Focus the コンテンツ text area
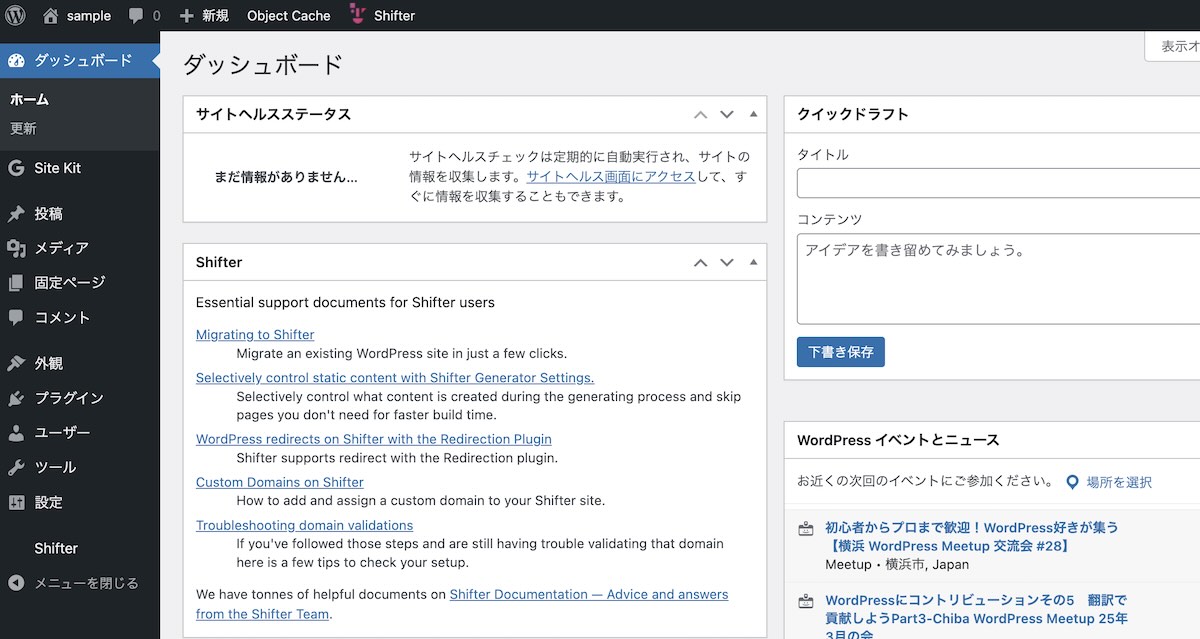This screenshot has width=1200, height=639. click(998, 279)
